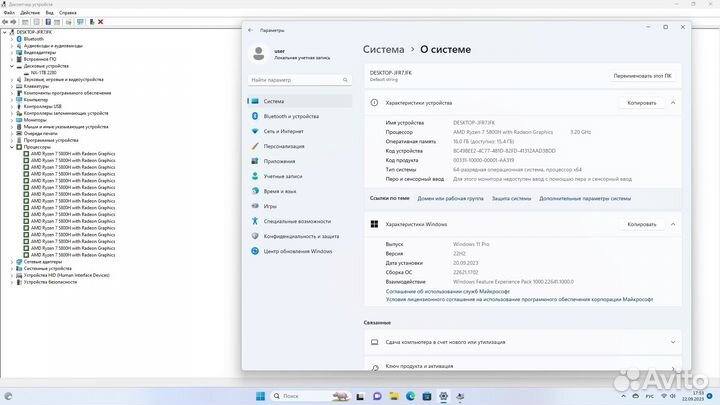Click the search magnifier in Найти параметр box
Image resolution: width=720 pixels, height=405 pixels.
345,80
